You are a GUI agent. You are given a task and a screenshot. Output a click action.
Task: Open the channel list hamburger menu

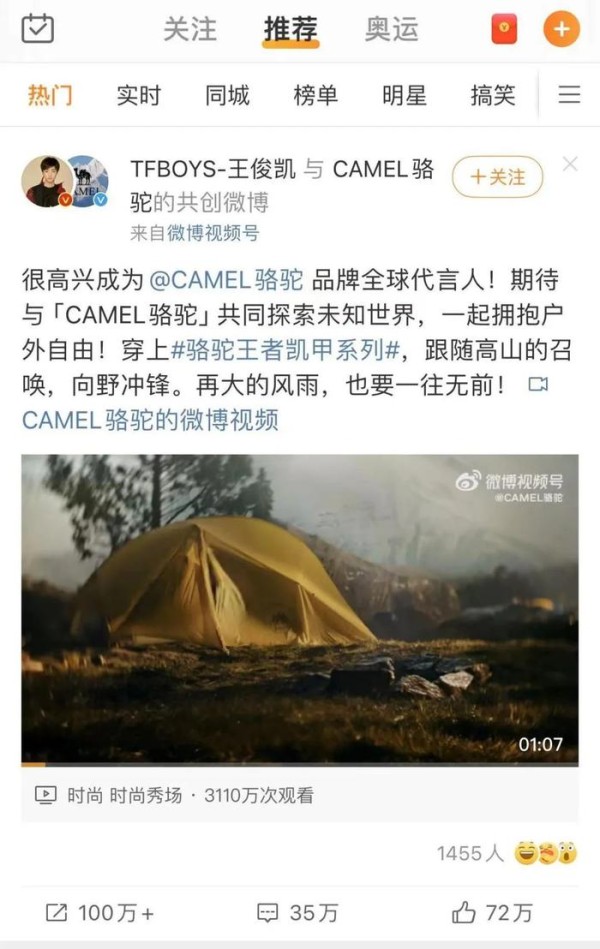pyautogui.click(x=569, y=95)
